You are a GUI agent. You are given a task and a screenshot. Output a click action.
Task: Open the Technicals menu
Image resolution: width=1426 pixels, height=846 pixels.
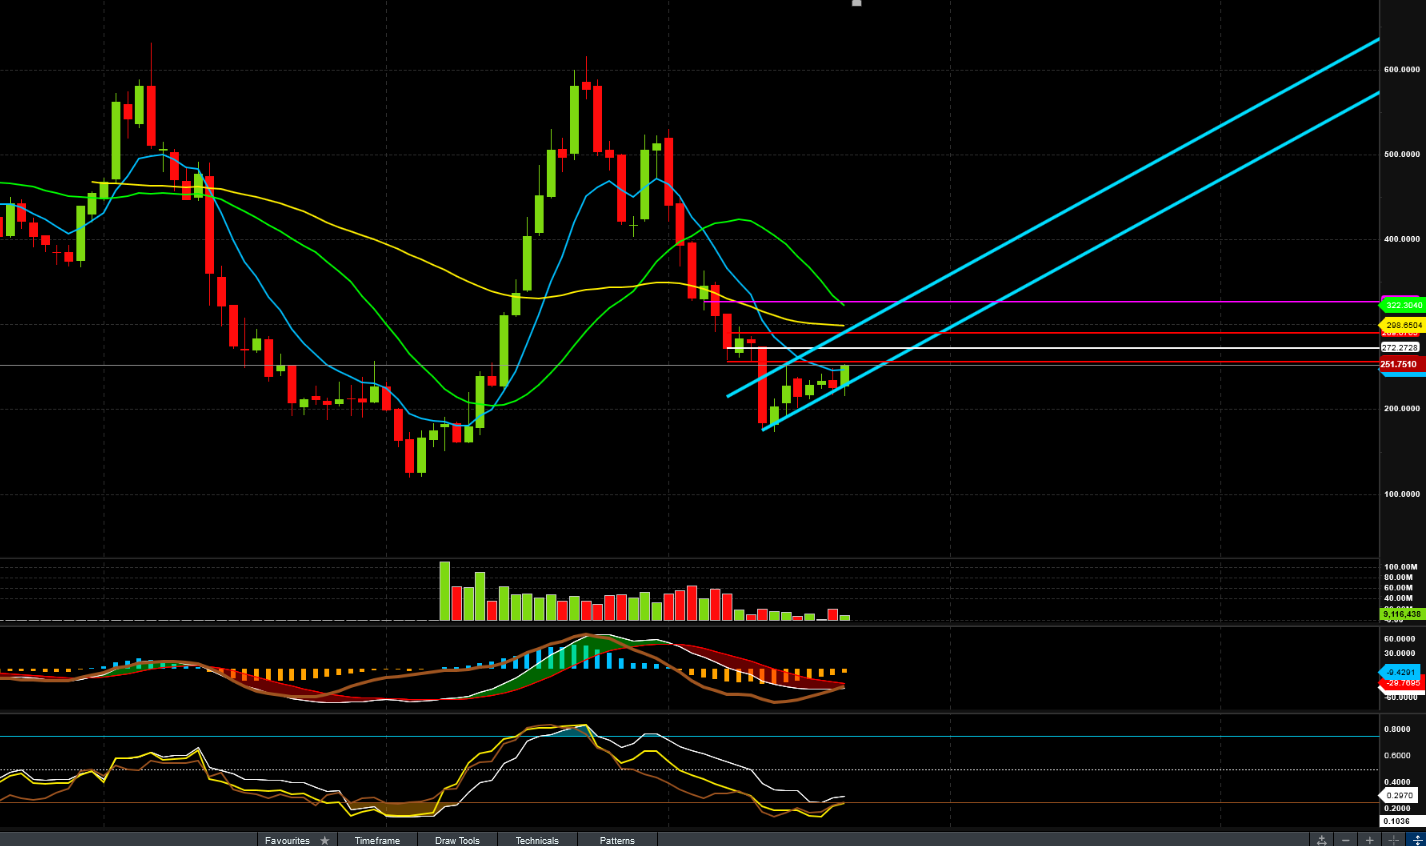click(537, 840)
